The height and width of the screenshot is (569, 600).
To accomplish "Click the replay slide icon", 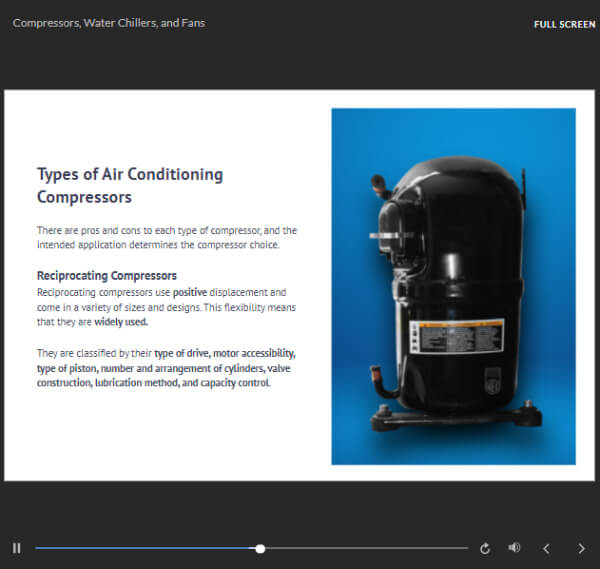I will pyautogui.click(x=485, y=548).
